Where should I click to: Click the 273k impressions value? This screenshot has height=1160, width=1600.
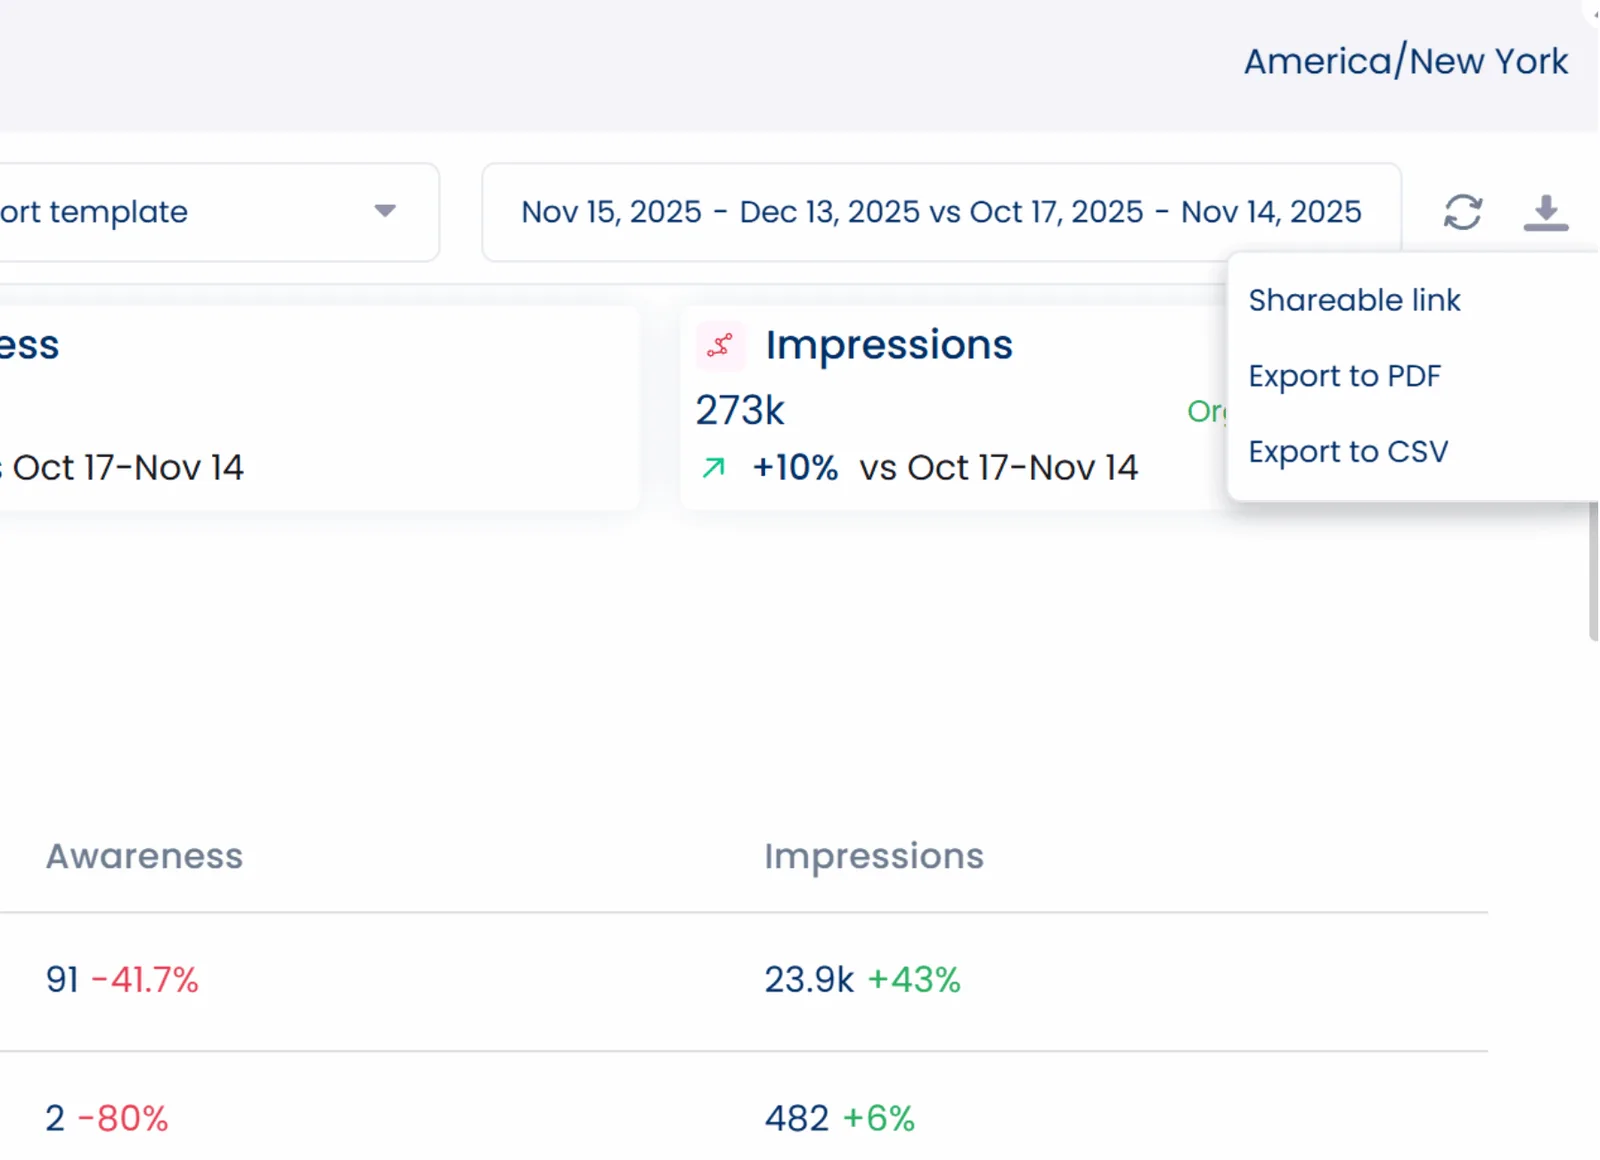click(740, 410)
